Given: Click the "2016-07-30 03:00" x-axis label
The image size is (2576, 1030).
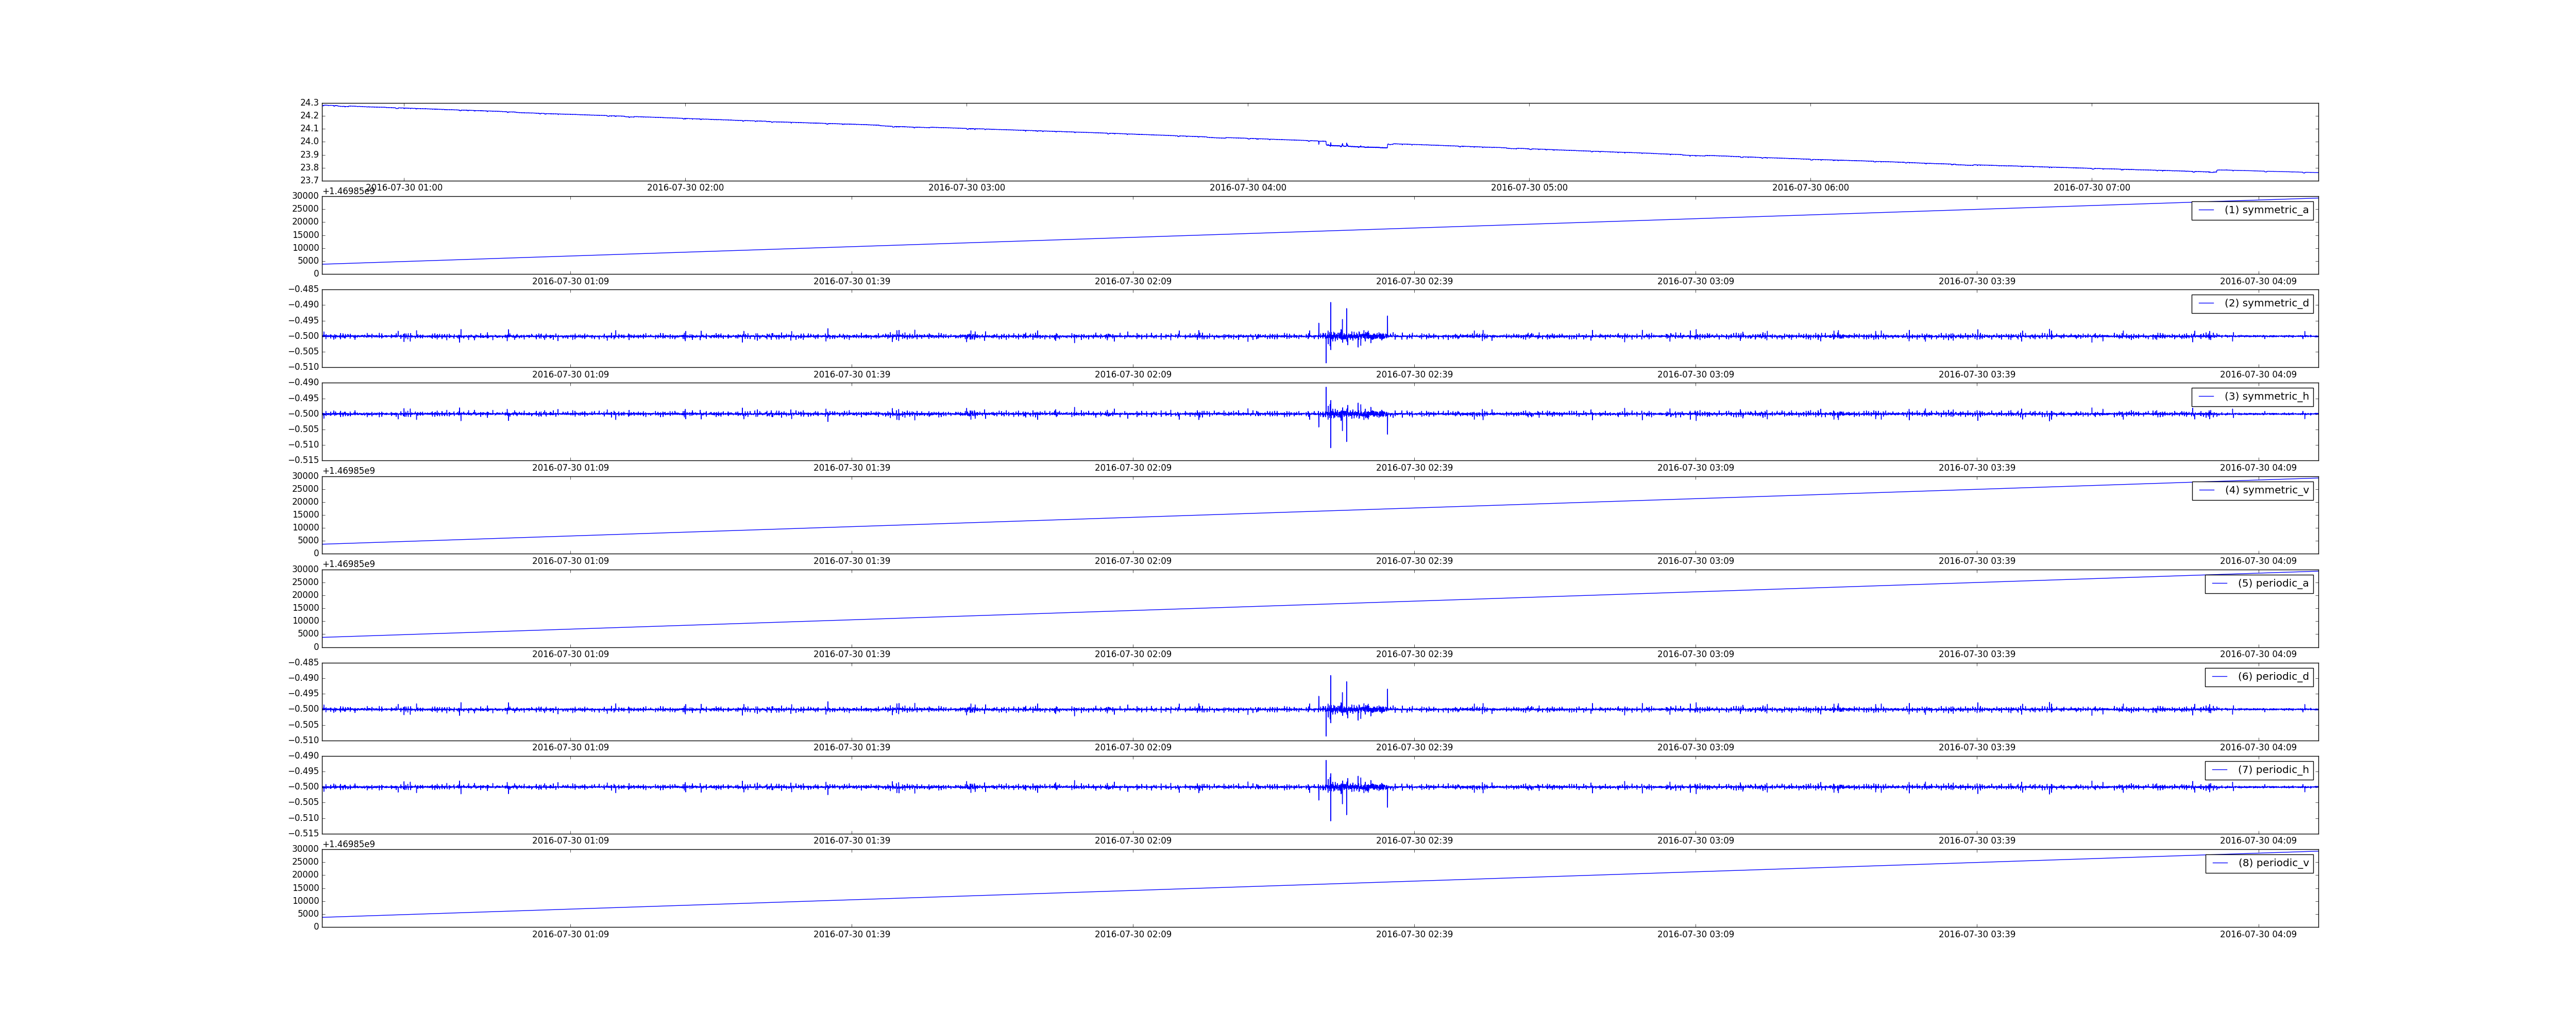Looking at the screenshot, I should pyautogui.click(x=967, y=188).
